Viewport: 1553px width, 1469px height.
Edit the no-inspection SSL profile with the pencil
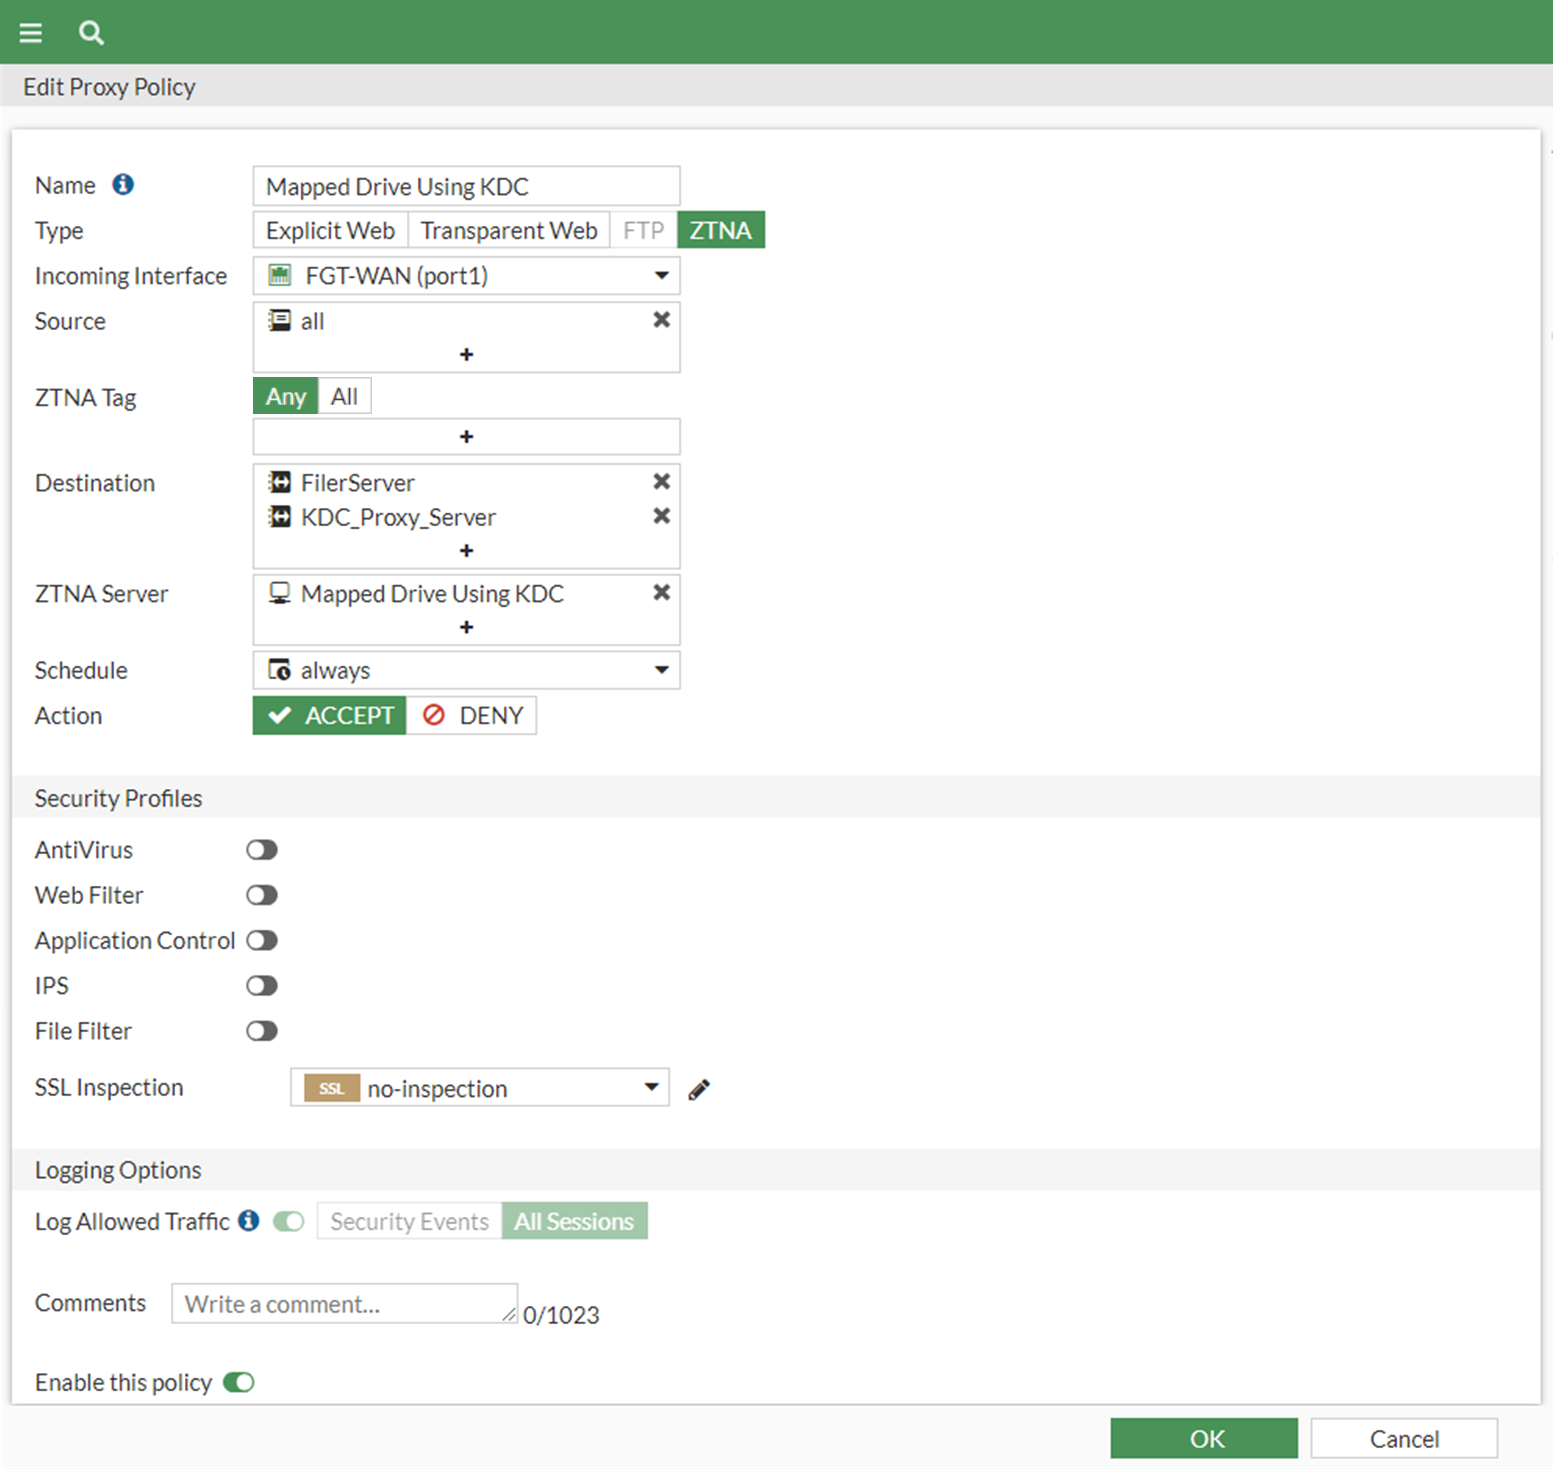pyautogui.click(x=698, y=1088)
